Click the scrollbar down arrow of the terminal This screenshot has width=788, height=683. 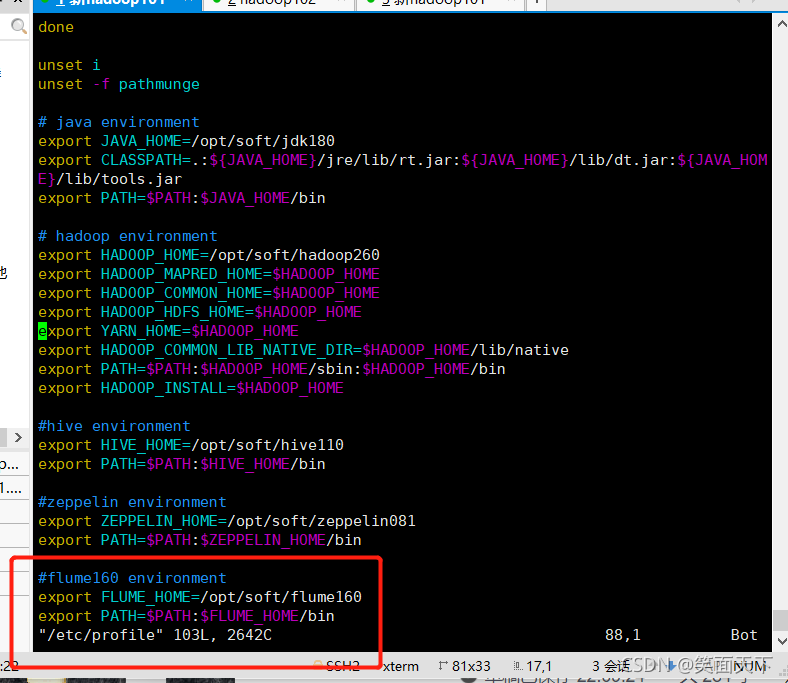tap(781, 641)
